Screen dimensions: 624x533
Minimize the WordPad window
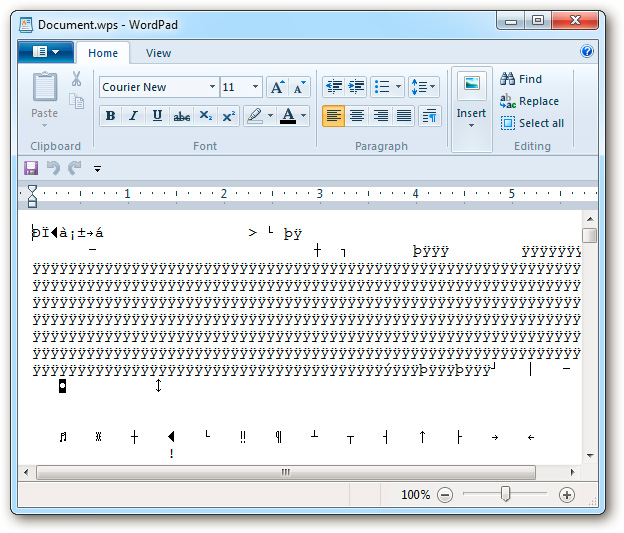pyautogui.click(x=511, y=21)
